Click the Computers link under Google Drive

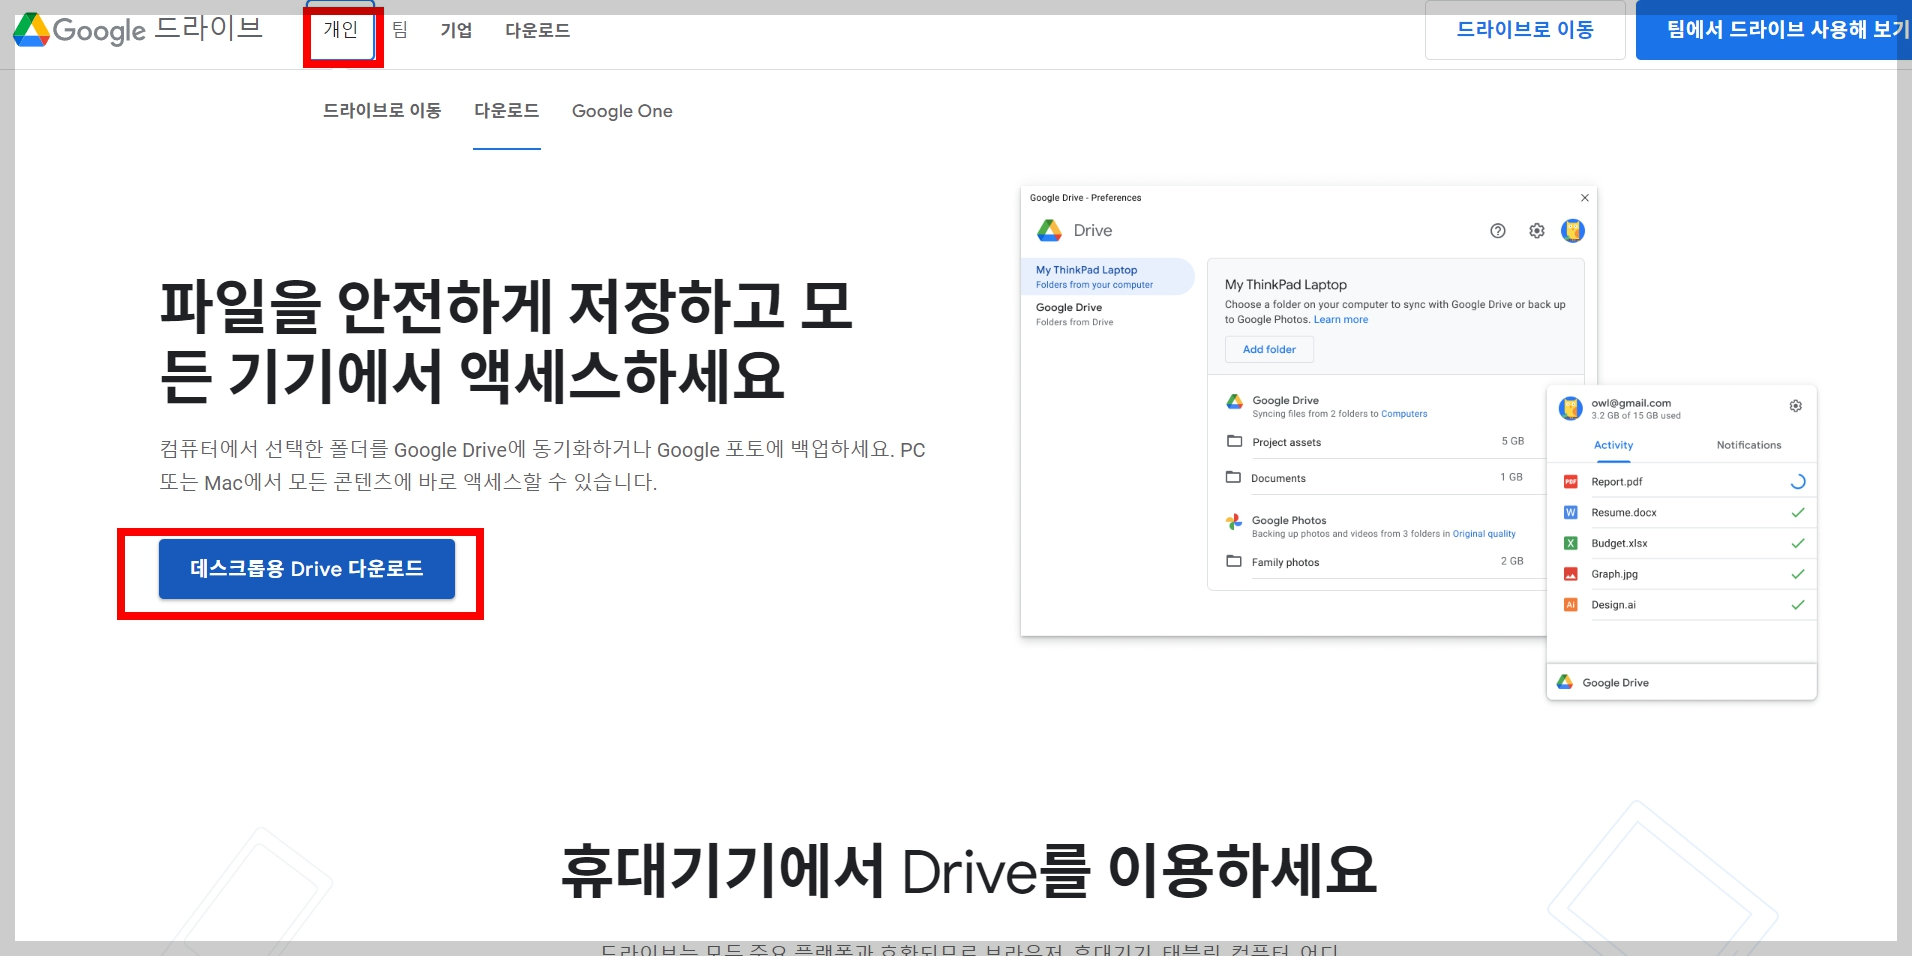click(x=1404, y=414)
